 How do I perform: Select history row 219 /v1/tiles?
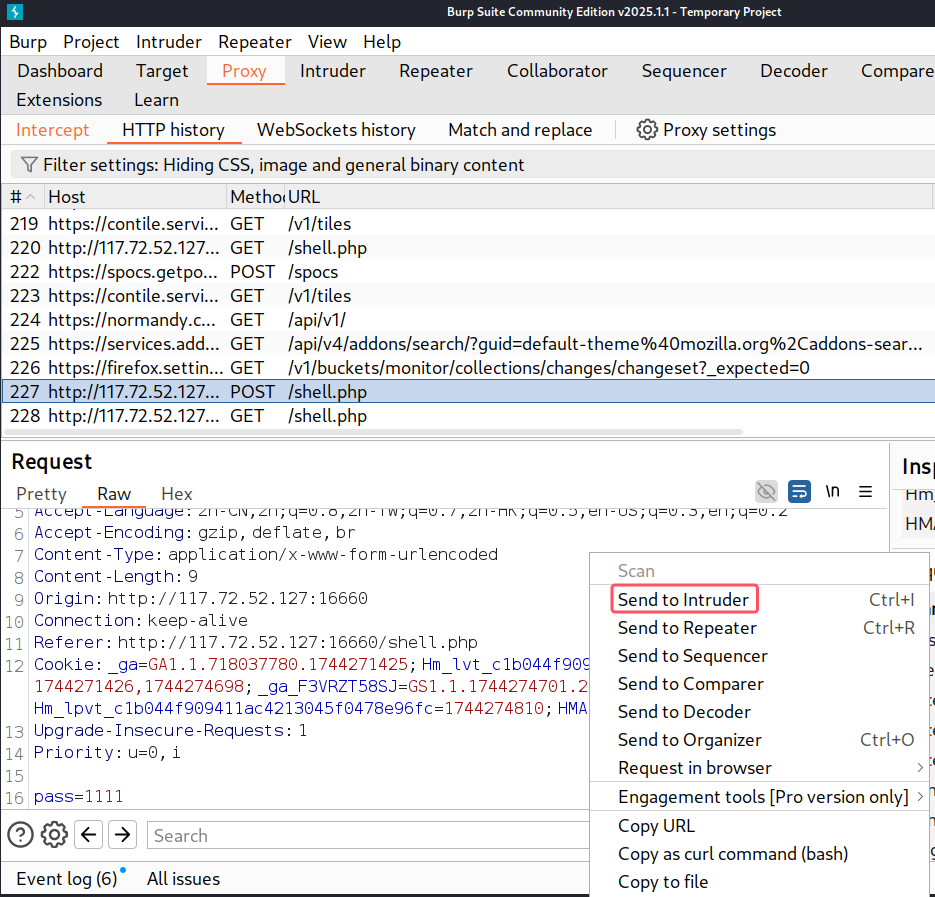coord(469,224)
